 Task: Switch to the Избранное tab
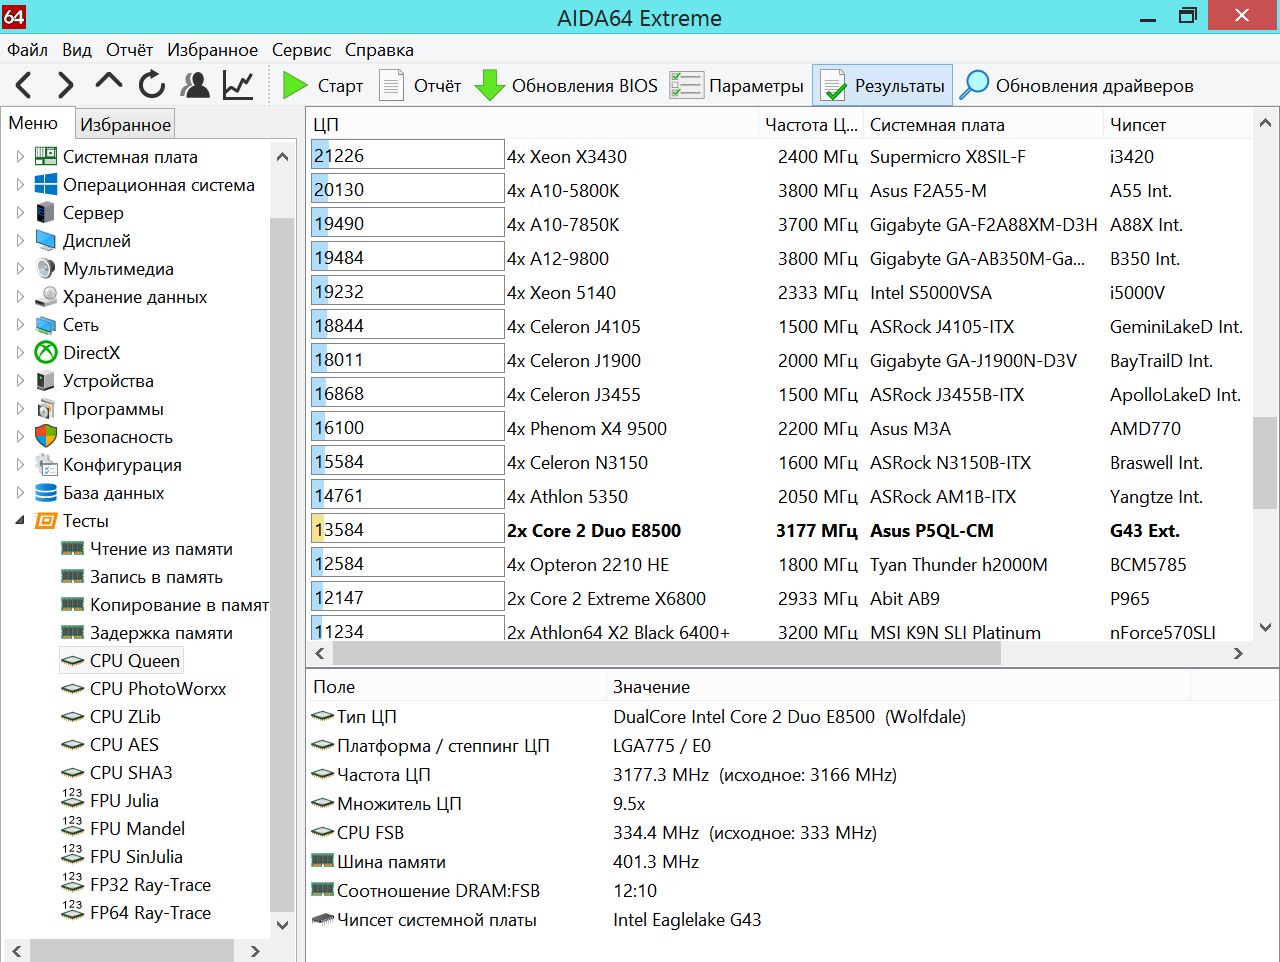click(x=125, y=124)
